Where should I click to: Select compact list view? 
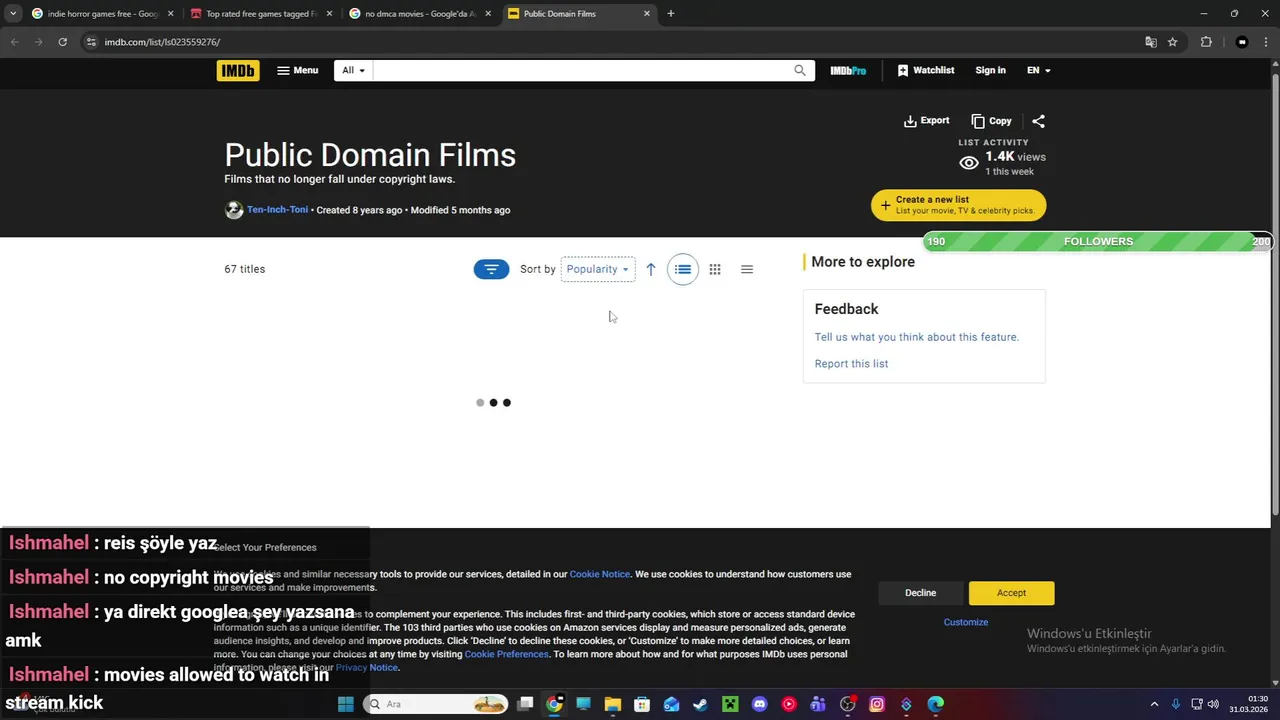click(x=747, y=269)
